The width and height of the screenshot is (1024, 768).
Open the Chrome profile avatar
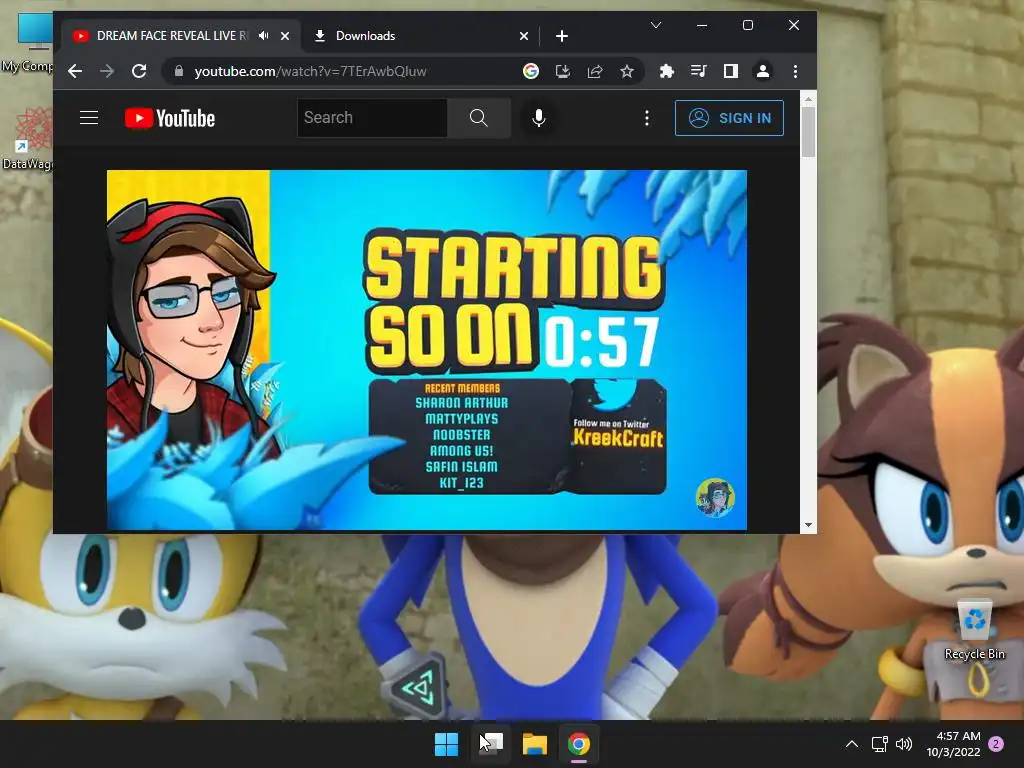[763, 71]
